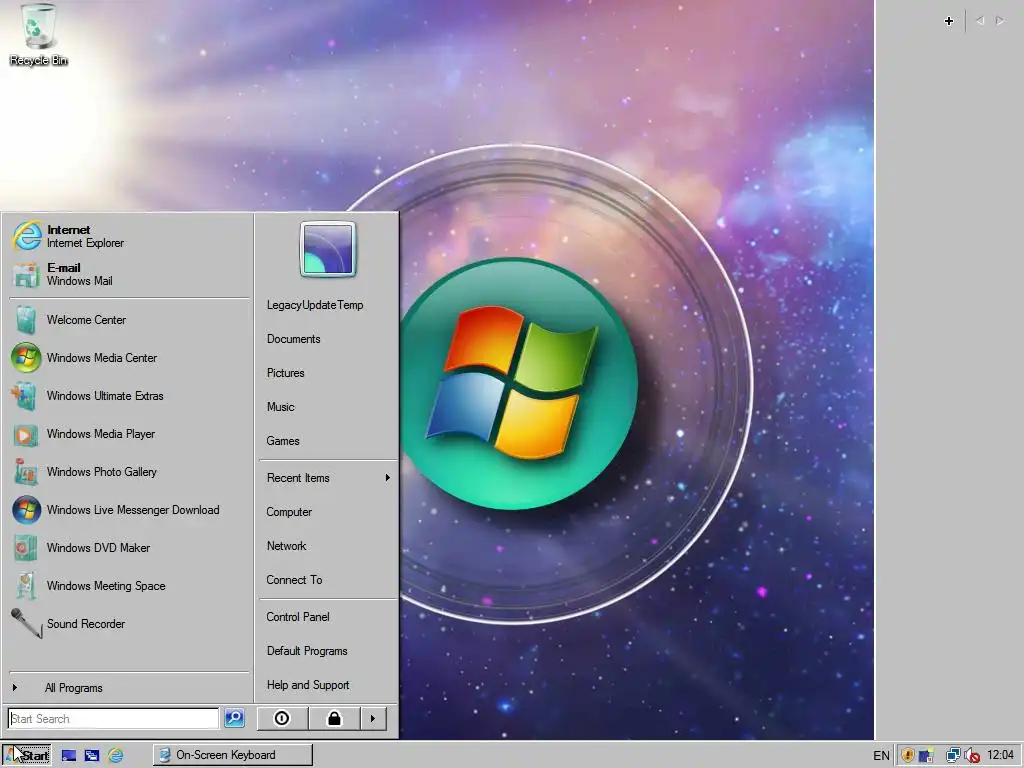Open EN language bar indicator
The height and width of the screenshot is (768, 1024).
click(x=882, y=756)
